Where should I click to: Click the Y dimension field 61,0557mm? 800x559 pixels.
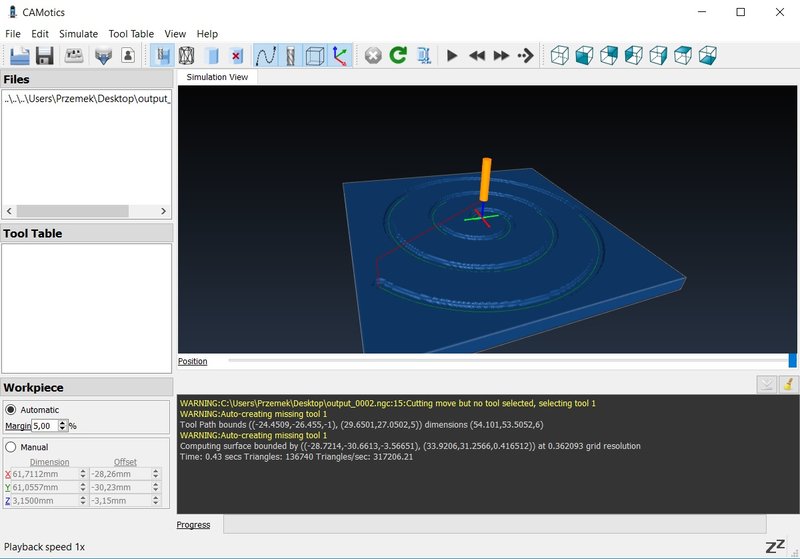(x=45, y=487)
